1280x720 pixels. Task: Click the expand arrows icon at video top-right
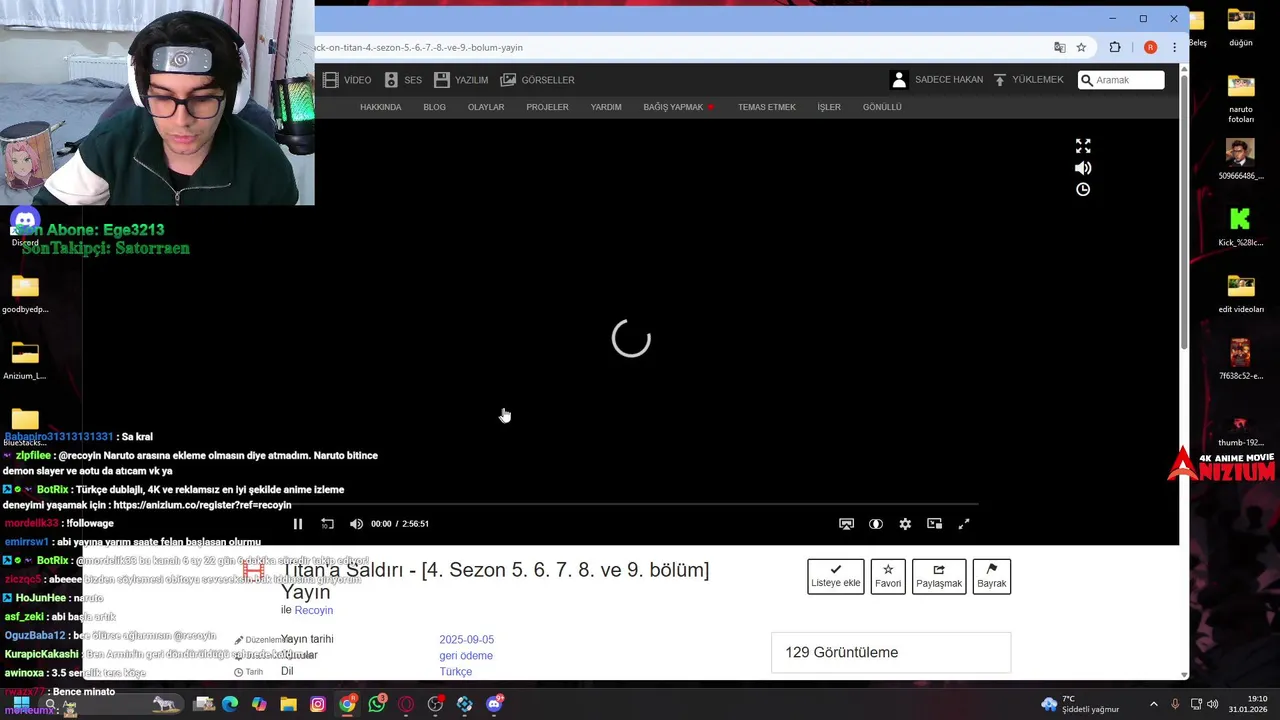coord(1083,146)
